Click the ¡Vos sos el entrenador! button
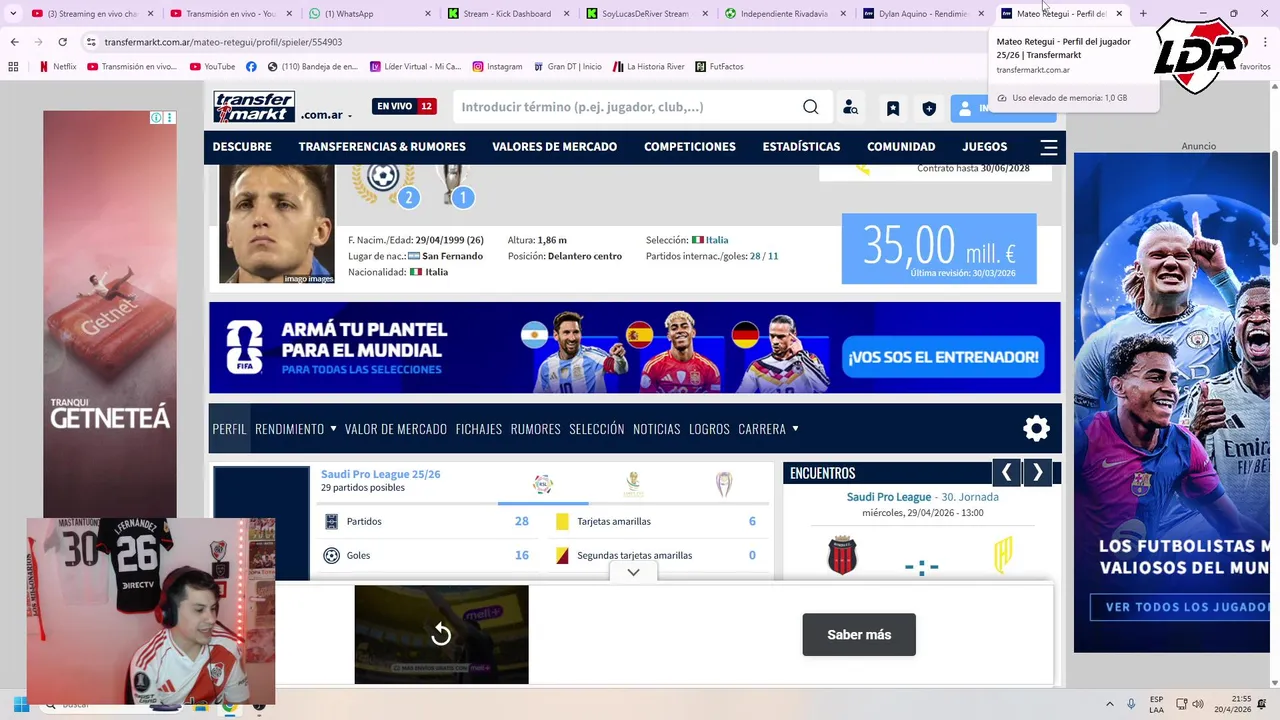This screenshot has width=1280, height=720. pyautogui.click(x=944, y=357)
